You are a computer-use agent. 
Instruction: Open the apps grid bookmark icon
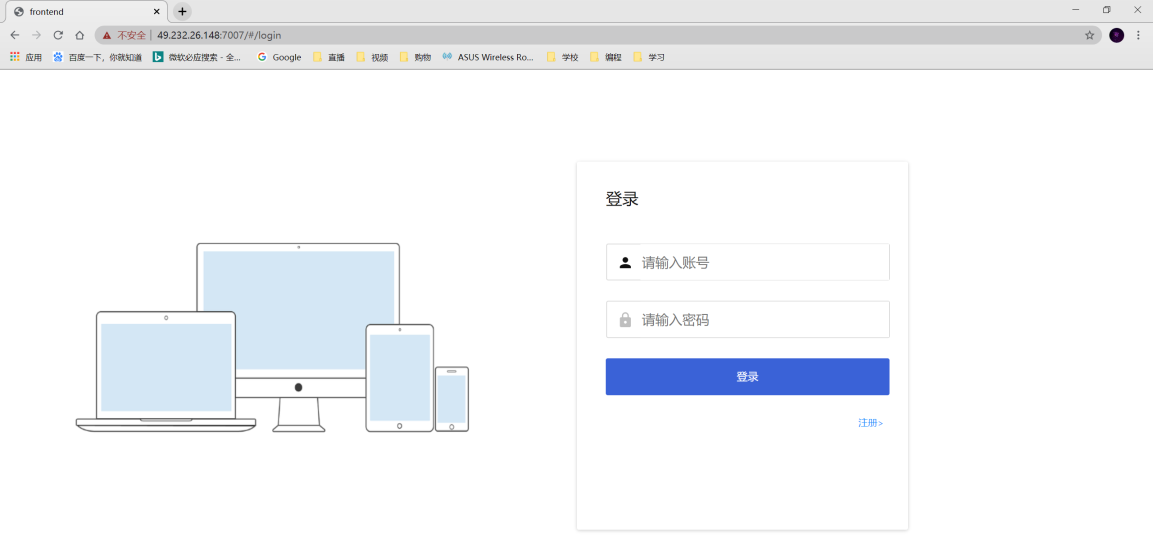tap(15, 57)
